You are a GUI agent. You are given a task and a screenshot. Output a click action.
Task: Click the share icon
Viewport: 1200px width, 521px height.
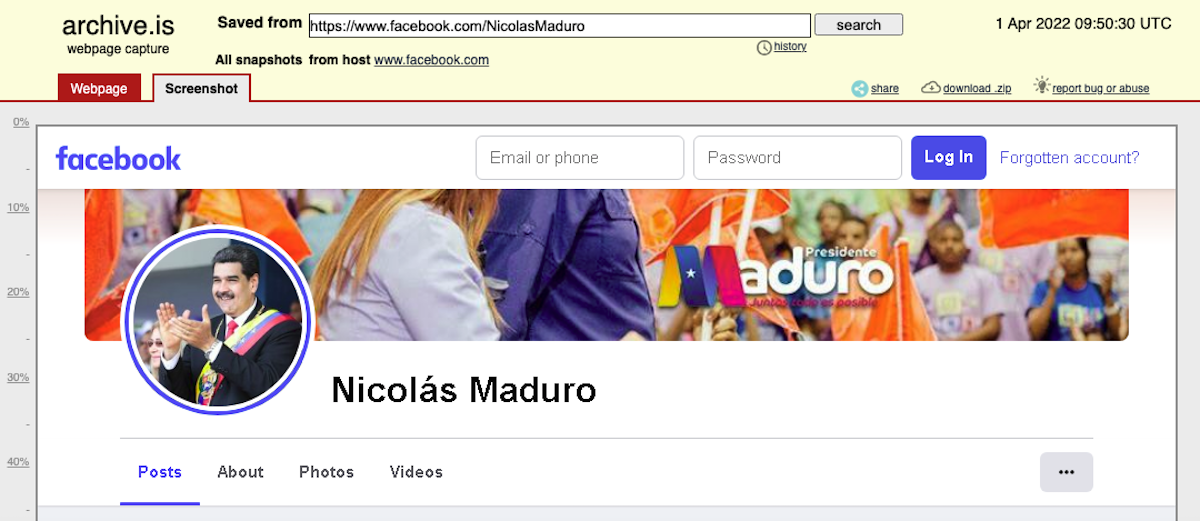[859, 88]
